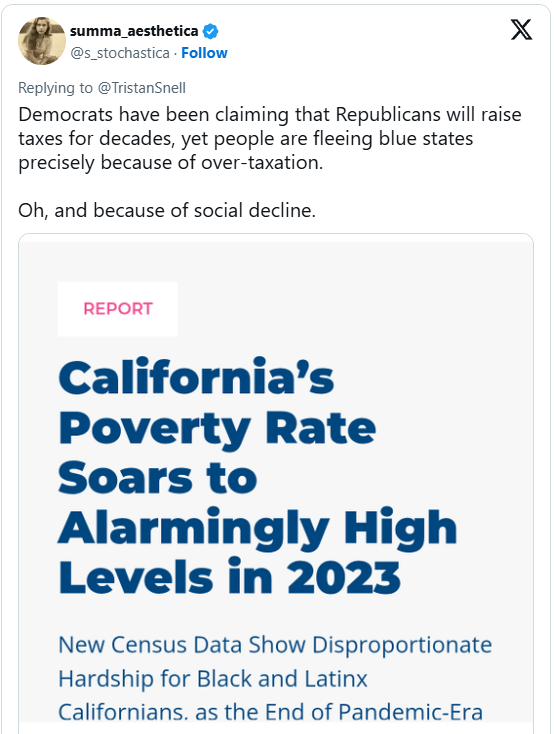Click the 'Soars to' headline line
The image size is (554, 734).
pos(158,477)
